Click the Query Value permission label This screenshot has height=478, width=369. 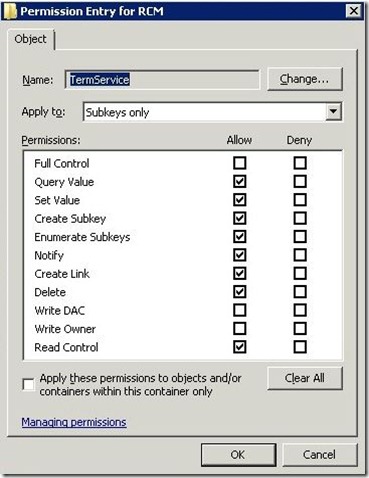64,182
